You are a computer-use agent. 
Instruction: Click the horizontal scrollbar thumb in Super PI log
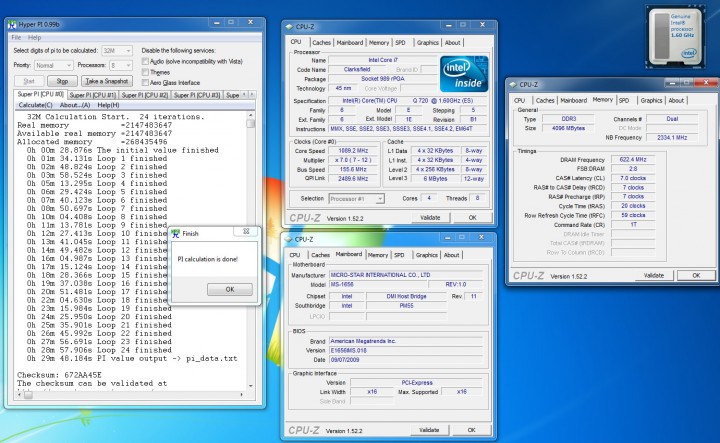pos(28,394)
